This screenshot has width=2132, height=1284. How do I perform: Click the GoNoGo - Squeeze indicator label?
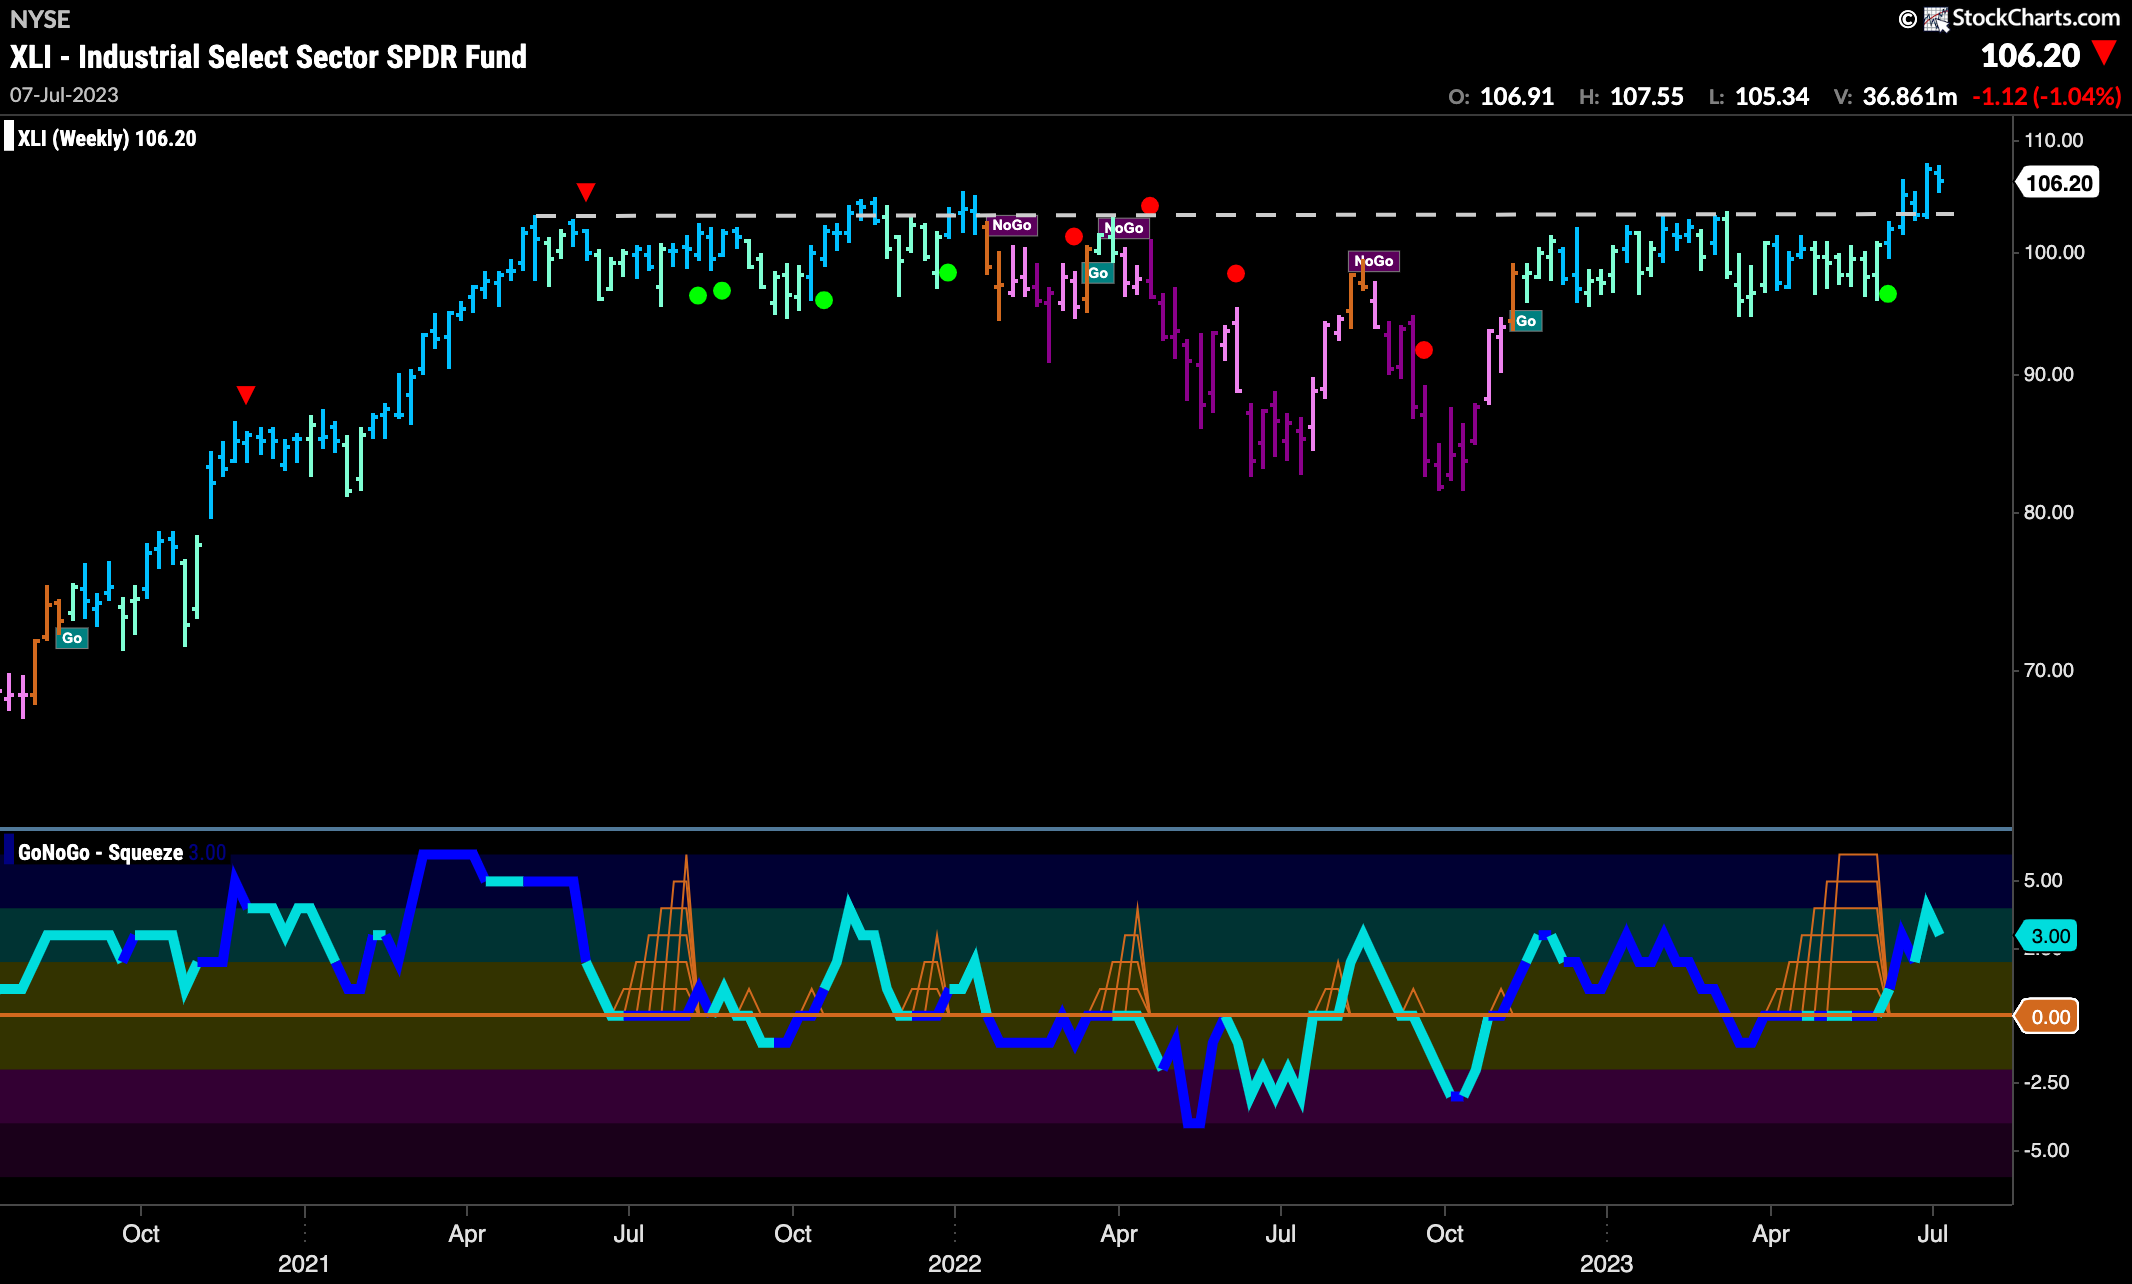coord(101,852)
